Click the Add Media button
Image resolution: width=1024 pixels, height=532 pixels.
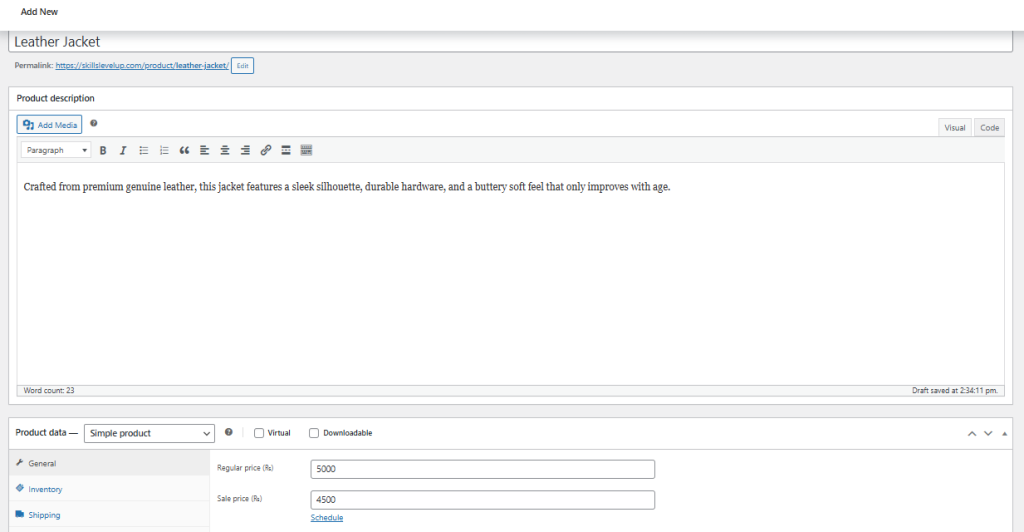50,125
